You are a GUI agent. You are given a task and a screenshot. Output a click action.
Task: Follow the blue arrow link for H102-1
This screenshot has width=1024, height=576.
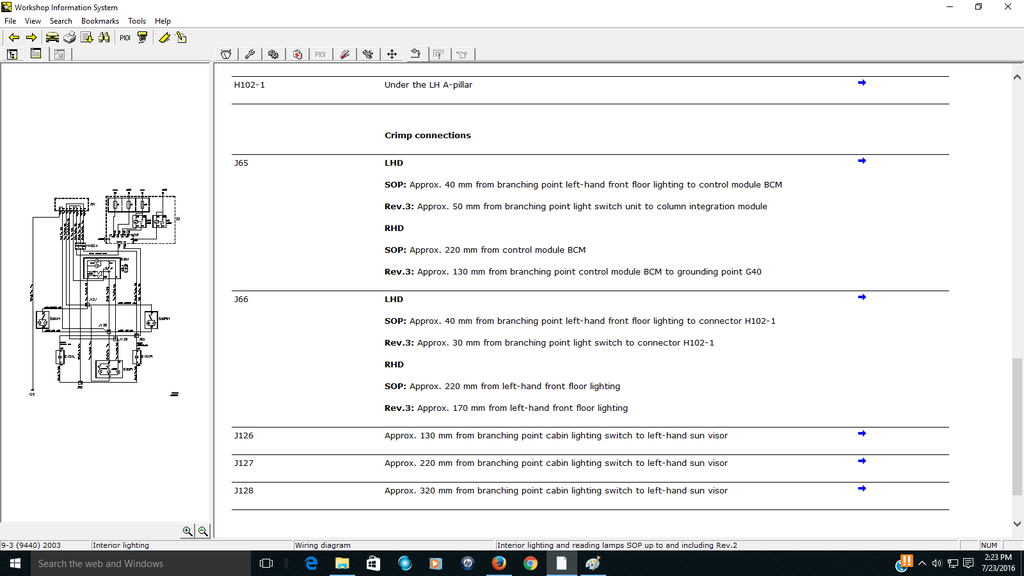point(861,83)
